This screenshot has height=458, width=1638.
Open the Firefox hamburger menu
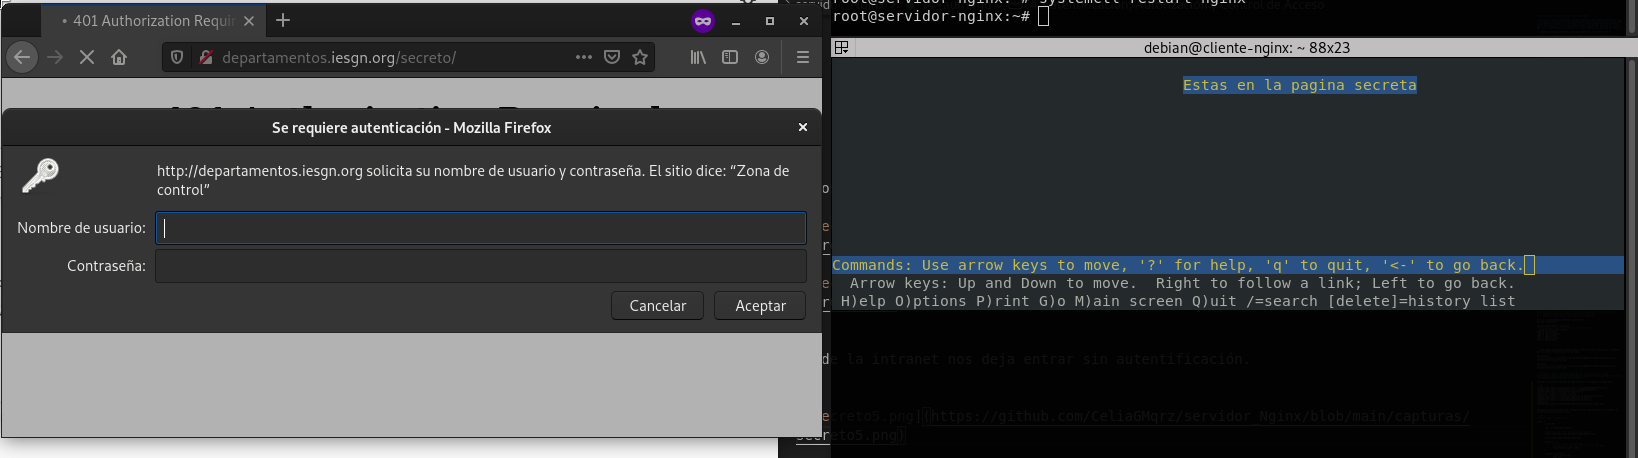pos(802,57)
